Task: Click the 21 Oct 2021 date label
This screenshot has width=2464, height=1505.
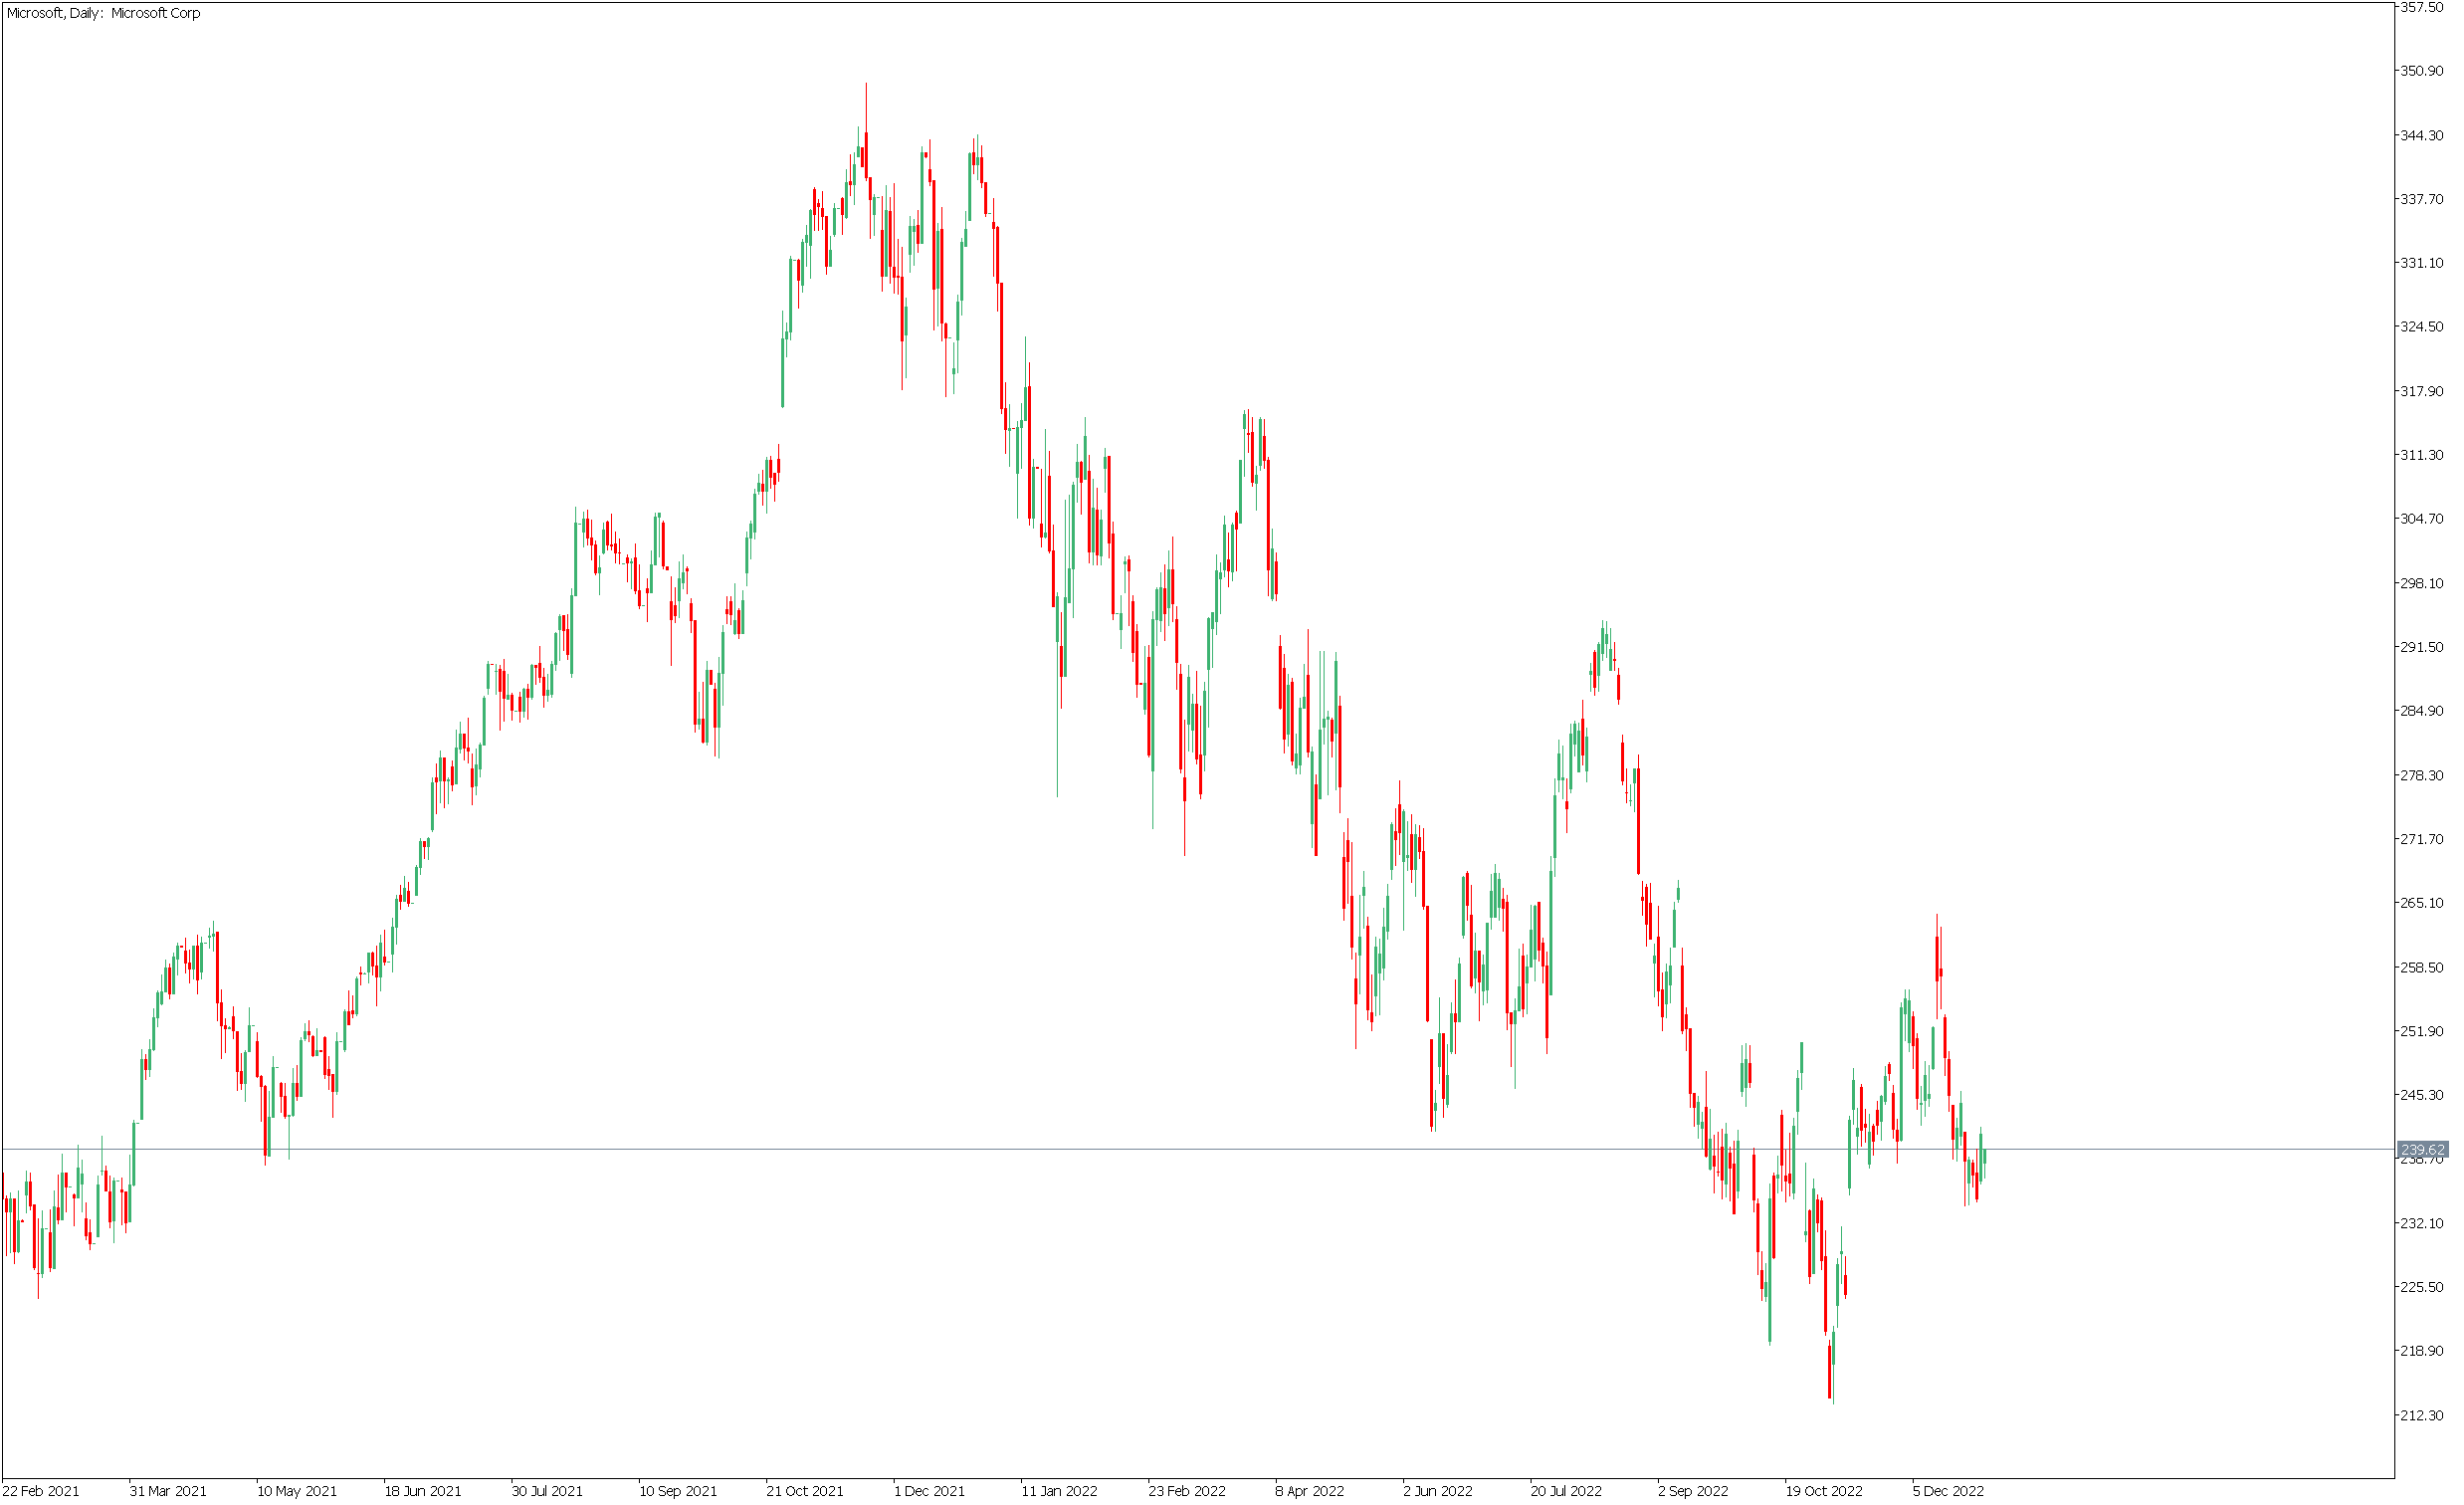Action: pyautogui.click(x=805, y=1491)
